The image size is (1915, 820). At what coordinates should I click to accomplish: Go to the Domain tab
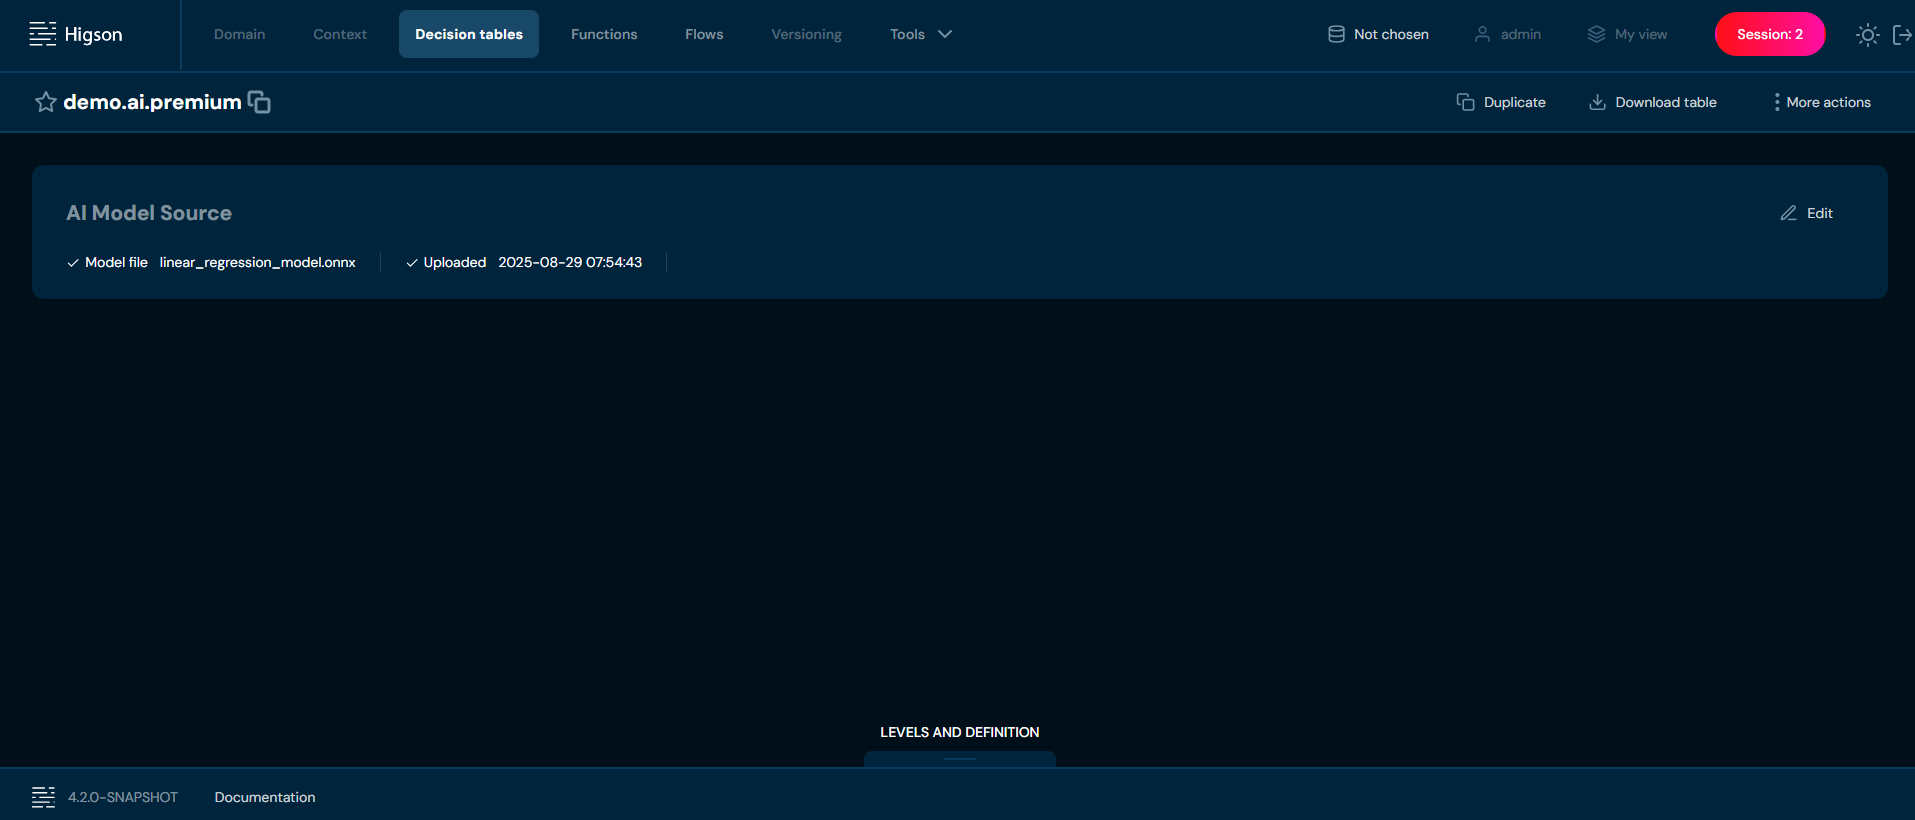(x=239, y=34)
